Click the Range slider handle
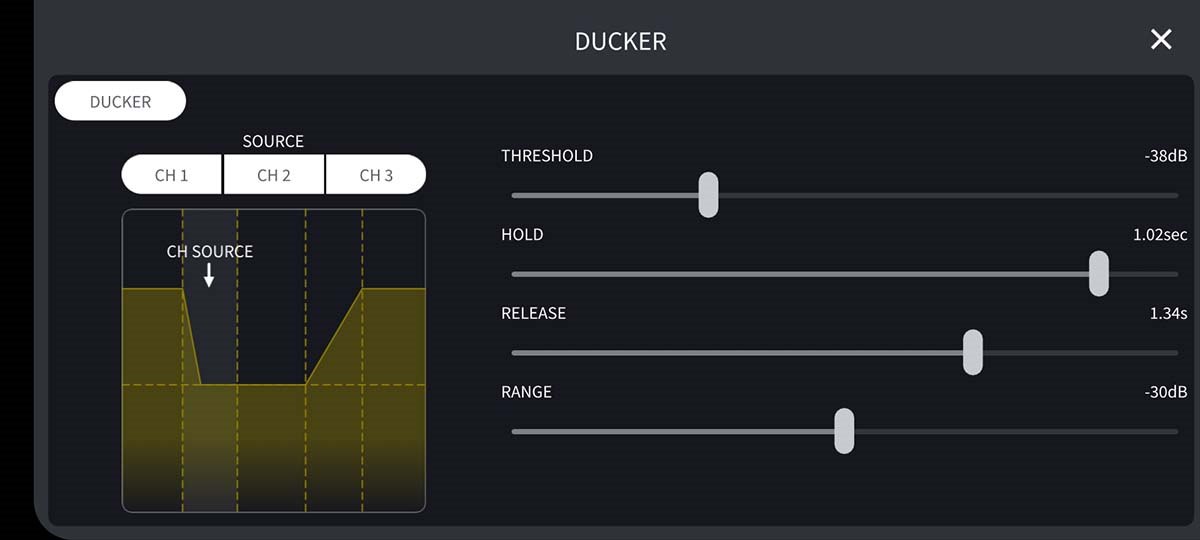The height and width of the screenshot is (540, 1200). (844, 431)
